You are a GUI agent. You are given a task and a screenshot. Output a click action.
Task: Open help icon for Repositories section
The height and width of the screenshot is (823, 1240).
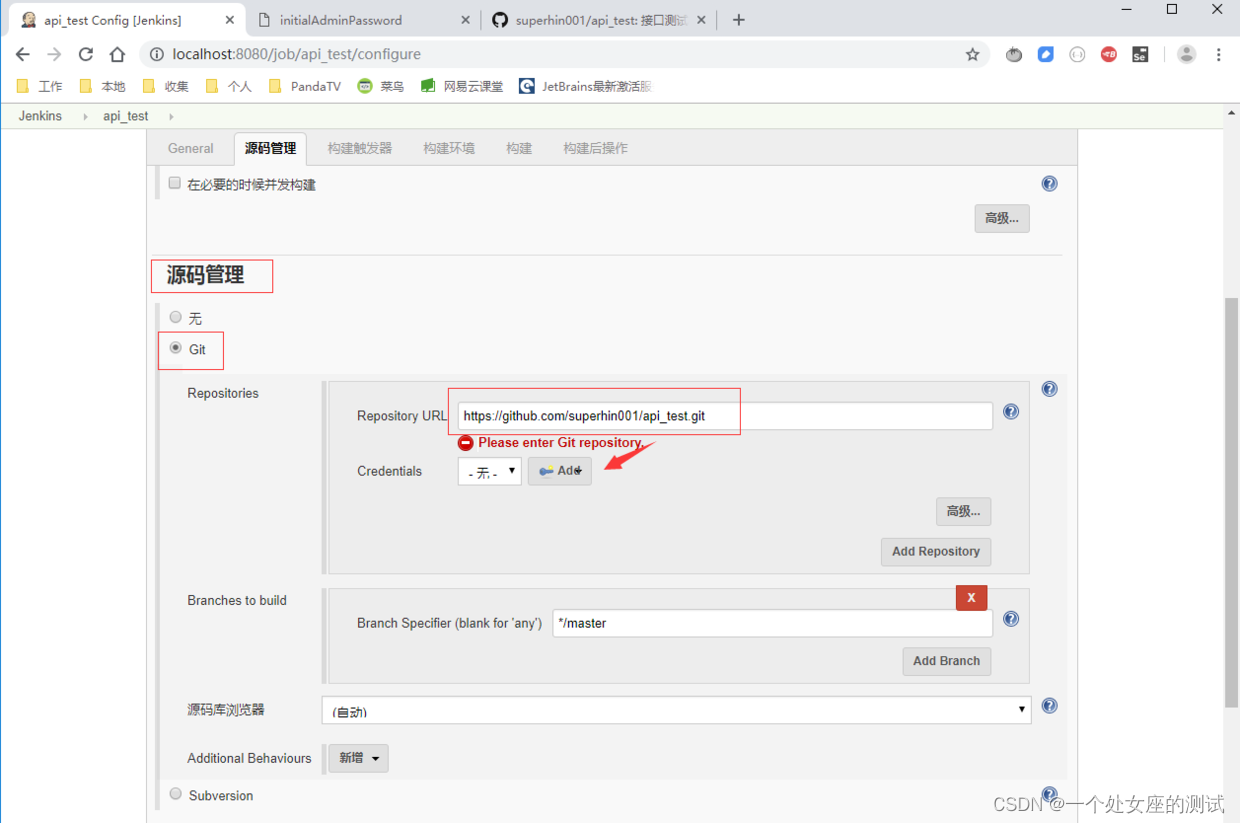coord(1049,389)
